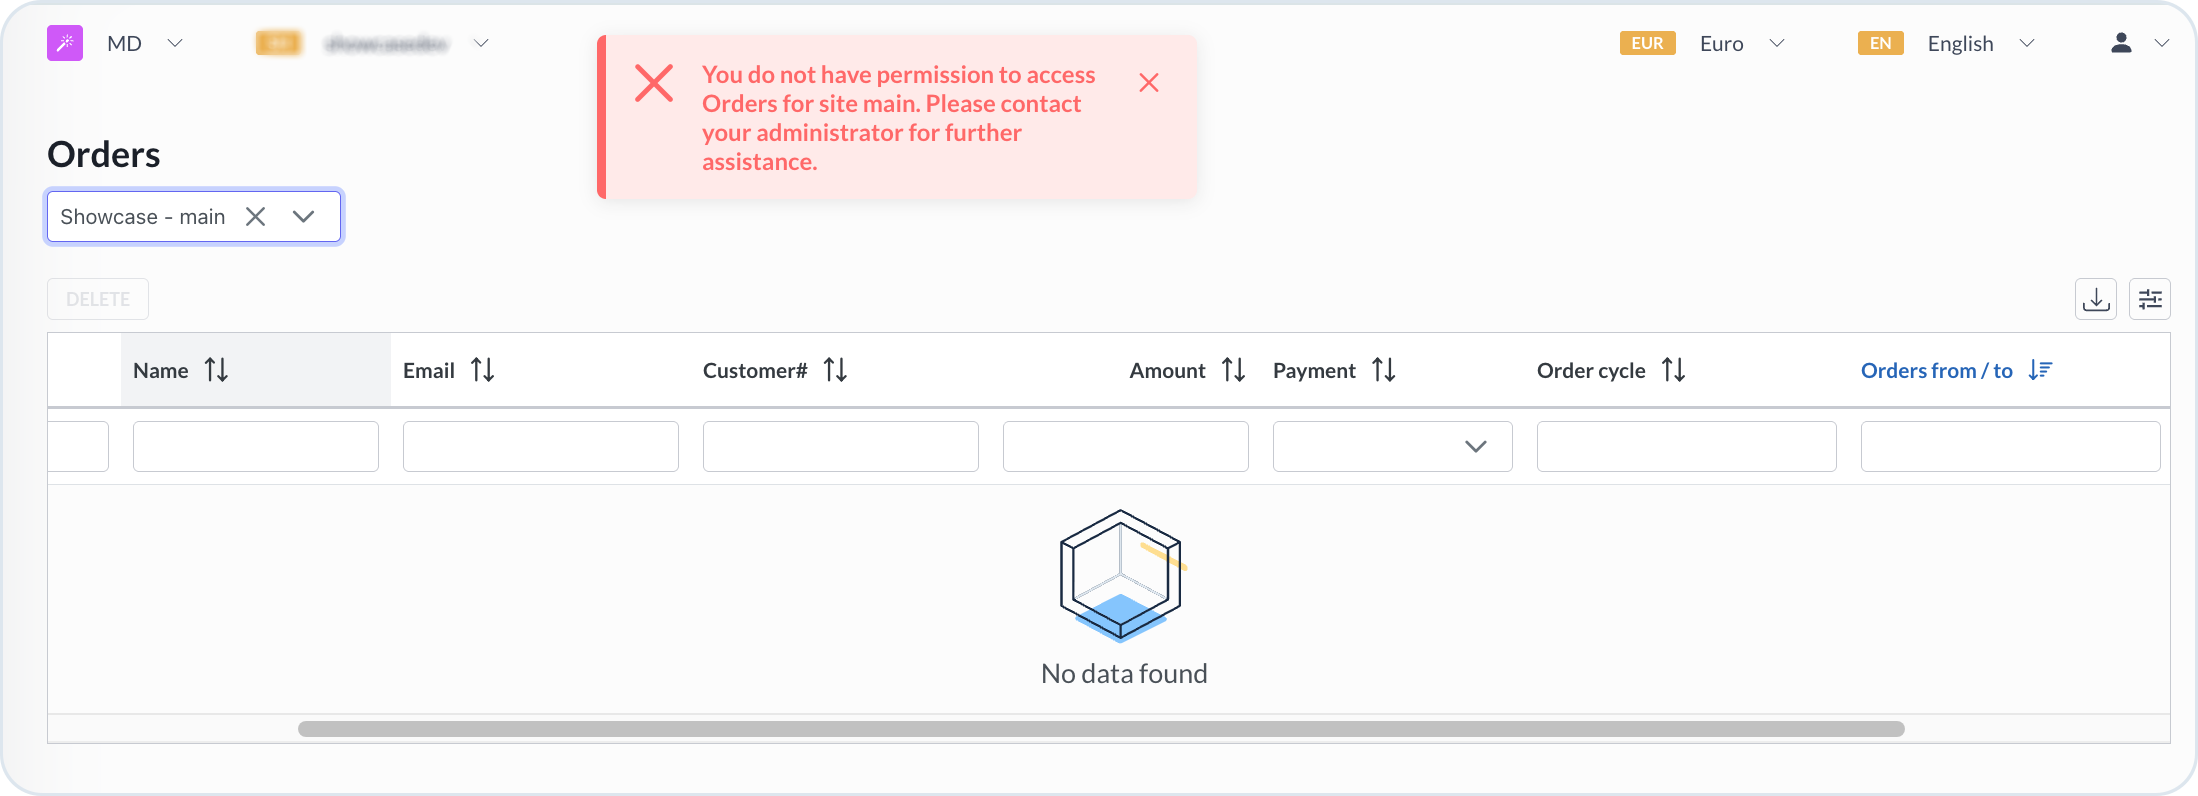Click the Orders page heading
The width and height of the screenshot is (2198, 796).
pyautogui.click(x=104, y=155)
